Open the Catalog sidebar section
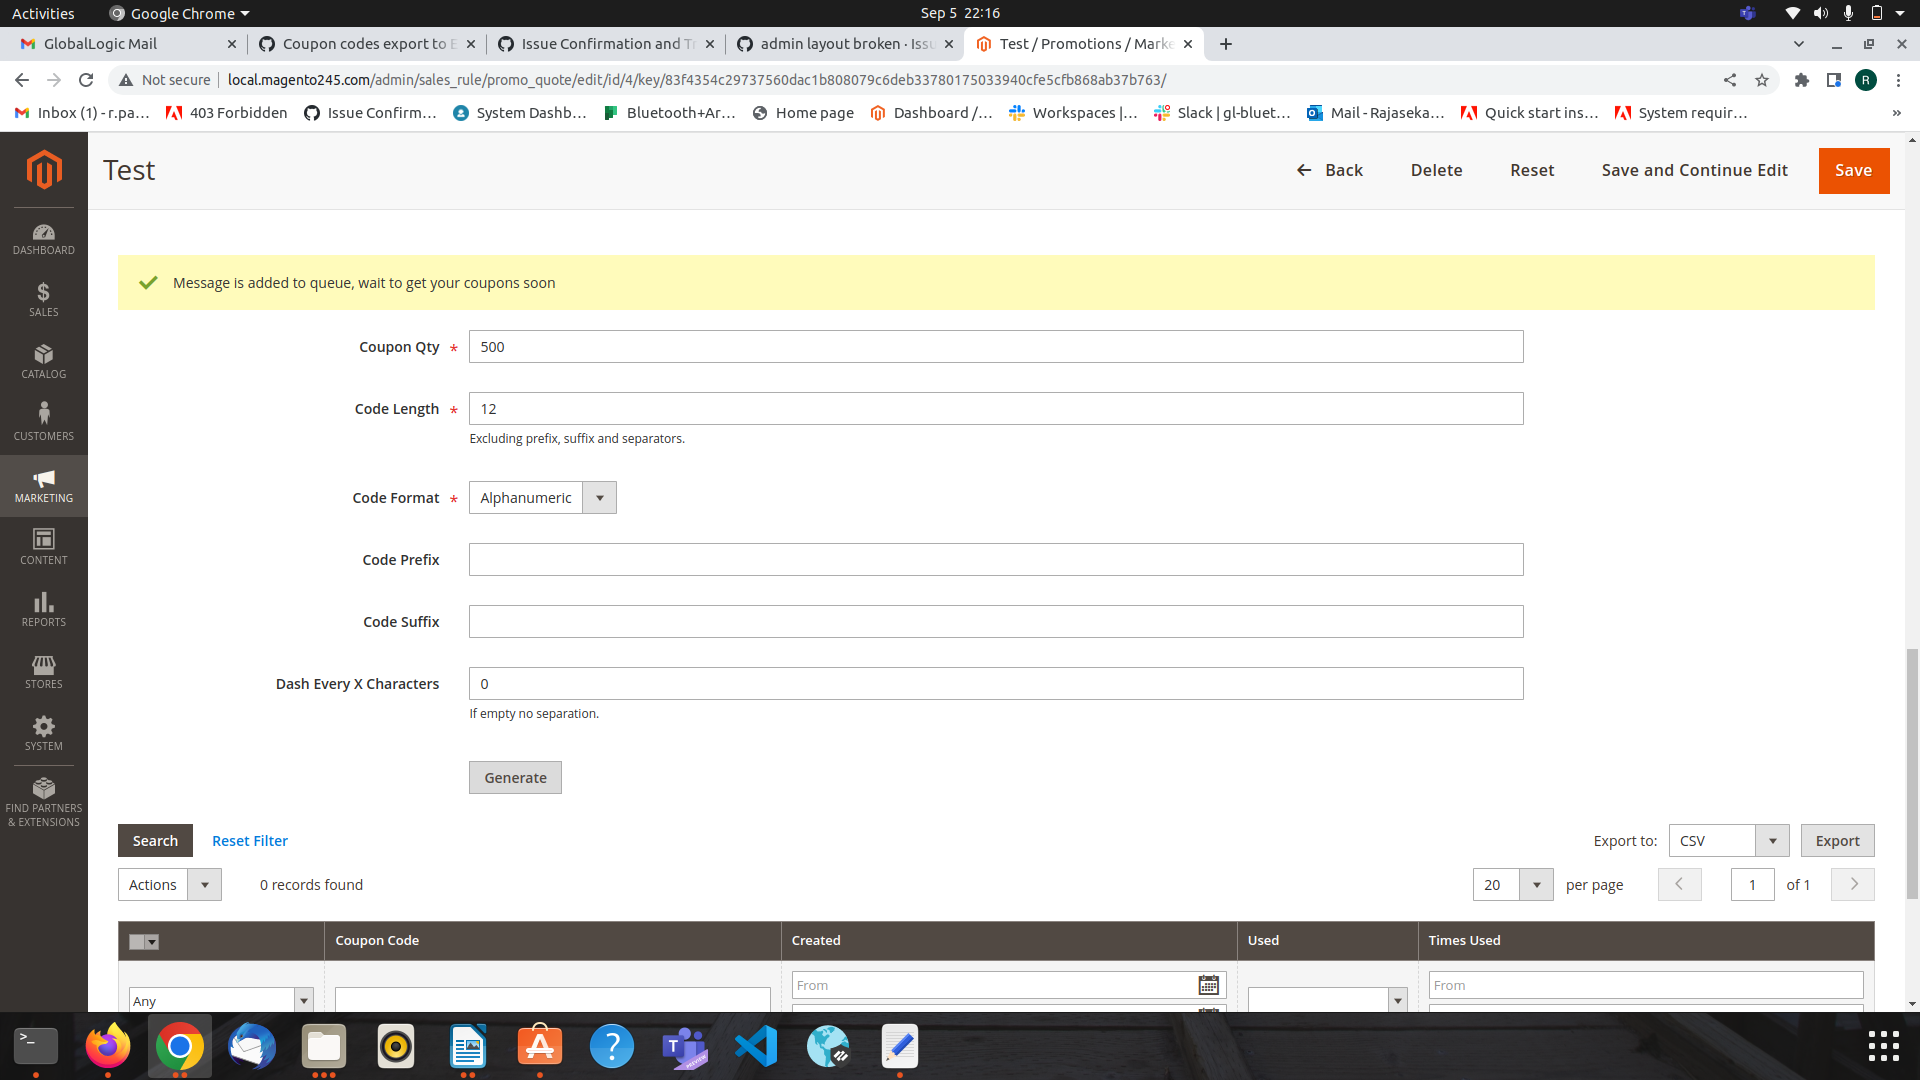The image size is (1920, 1080). point(44,361)
